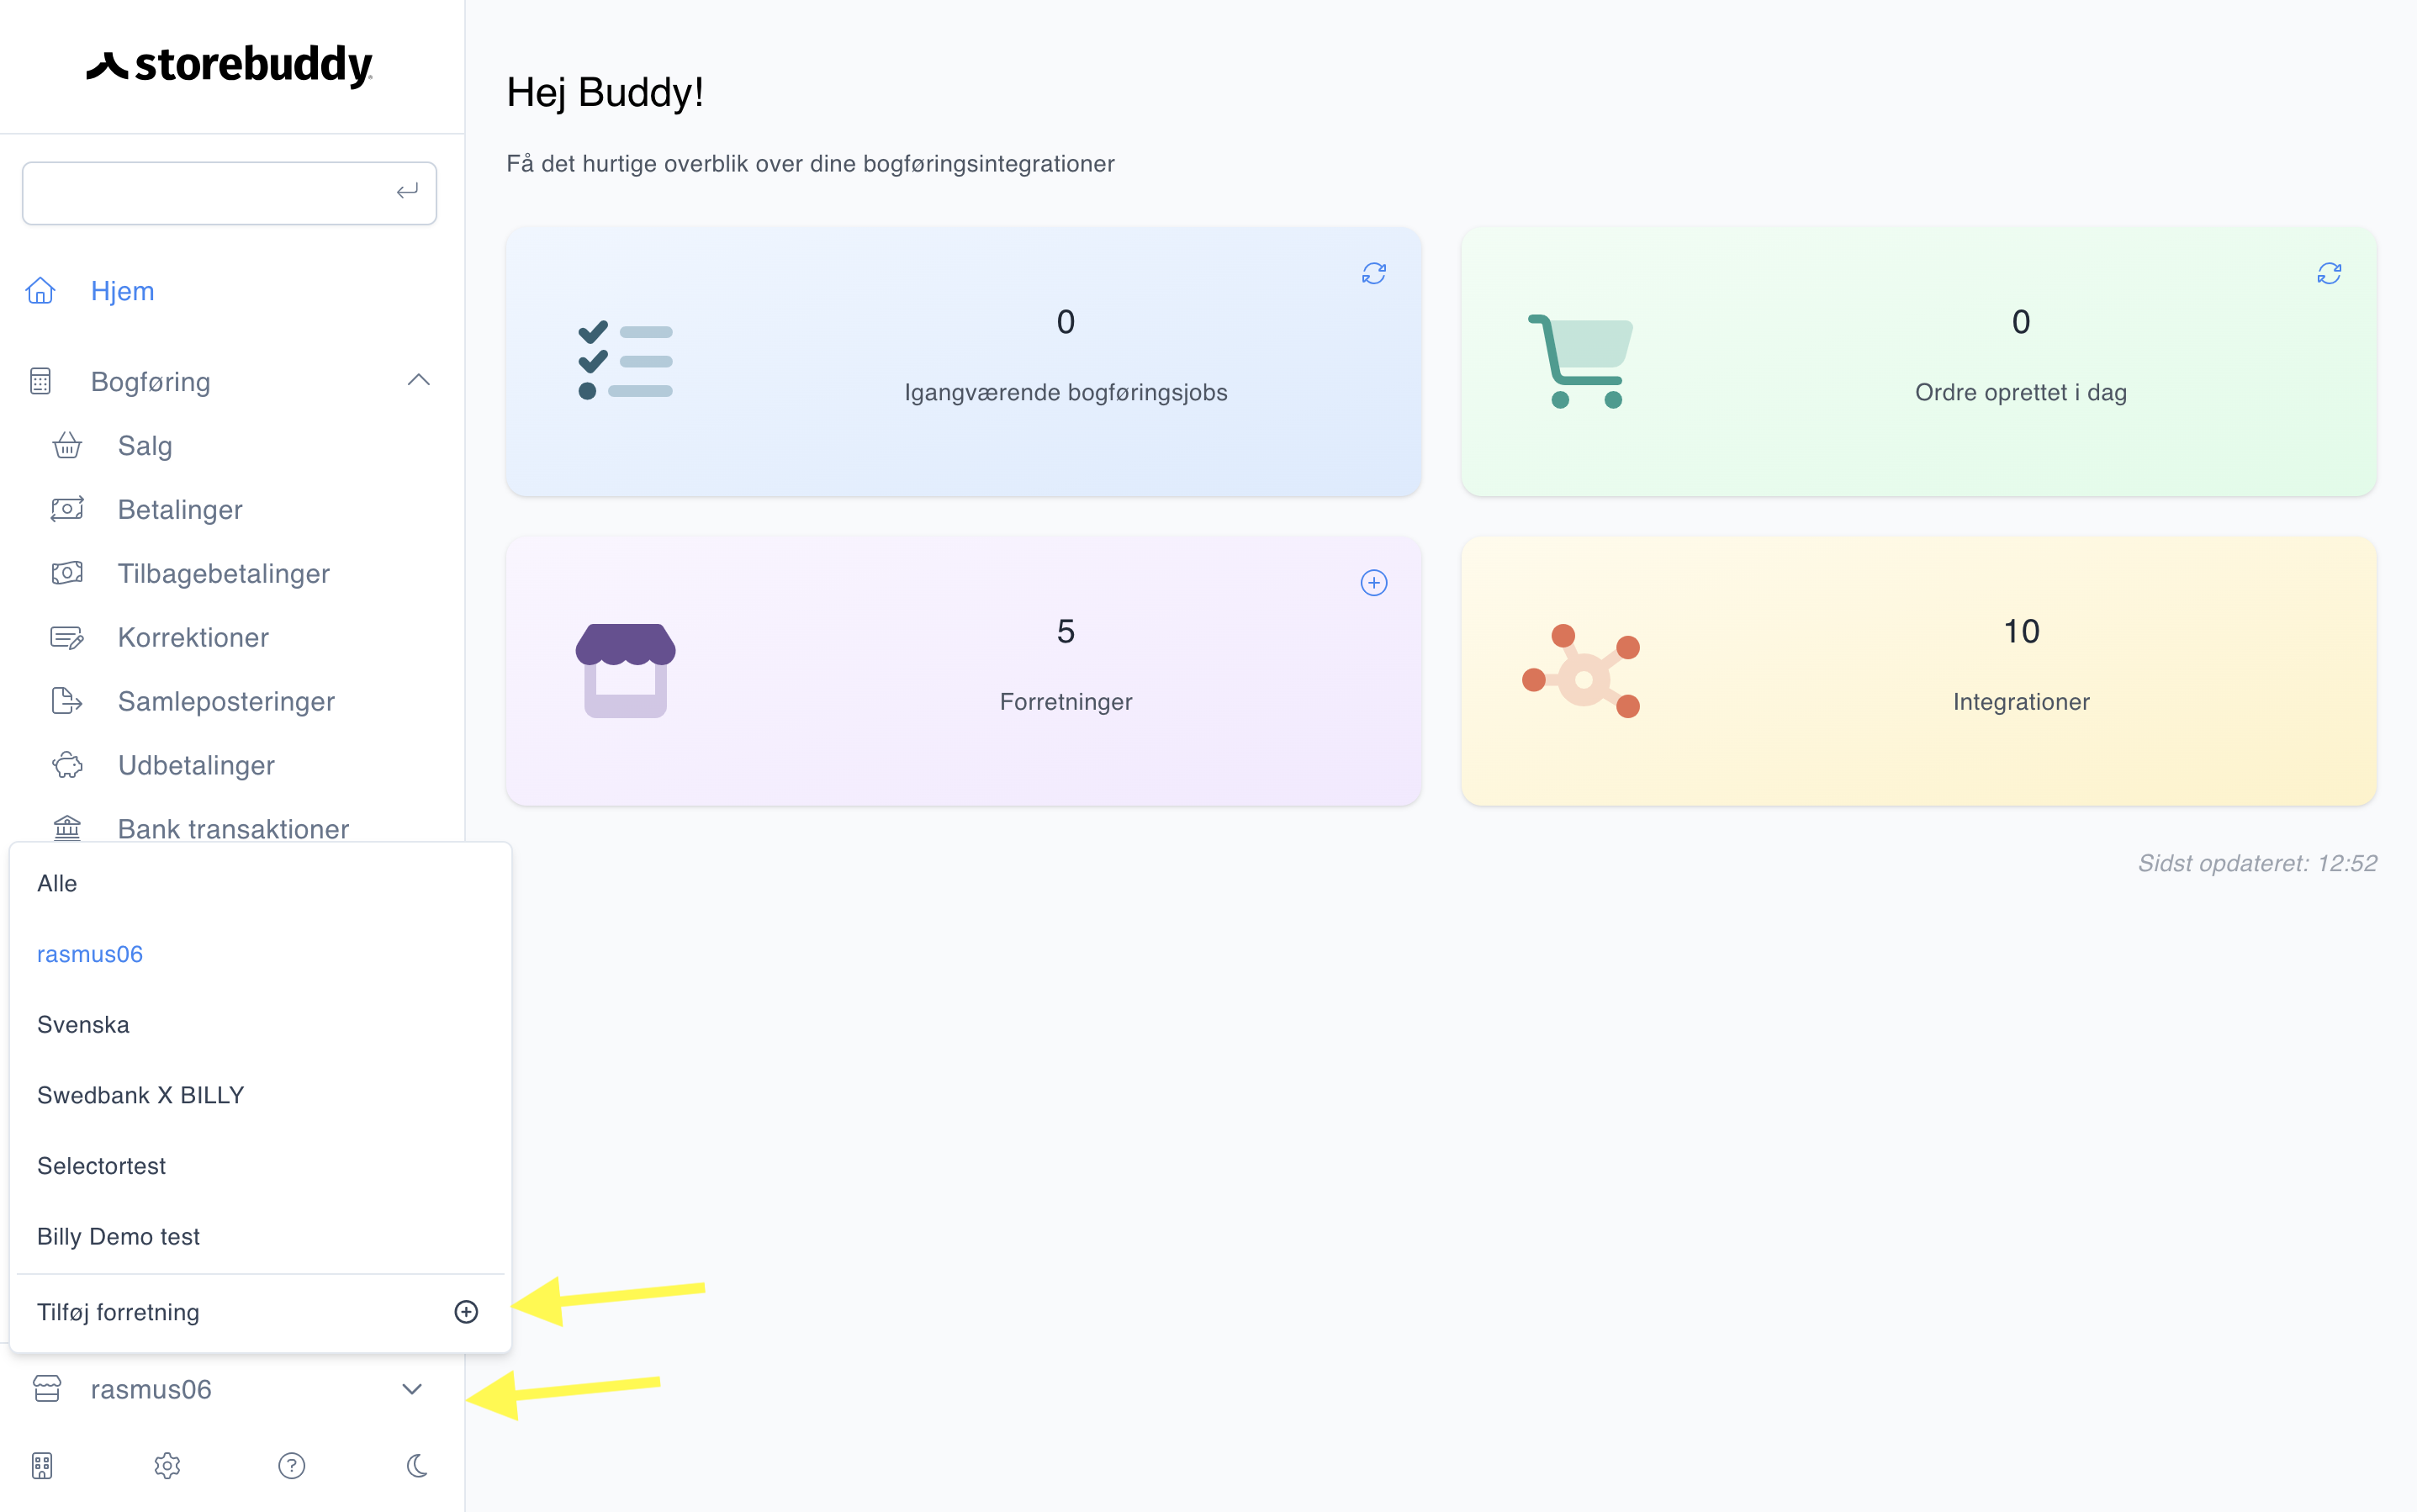Click the storebuddy logo
The height and width of the screenshot is (1512, 2417).
point(229,65)
